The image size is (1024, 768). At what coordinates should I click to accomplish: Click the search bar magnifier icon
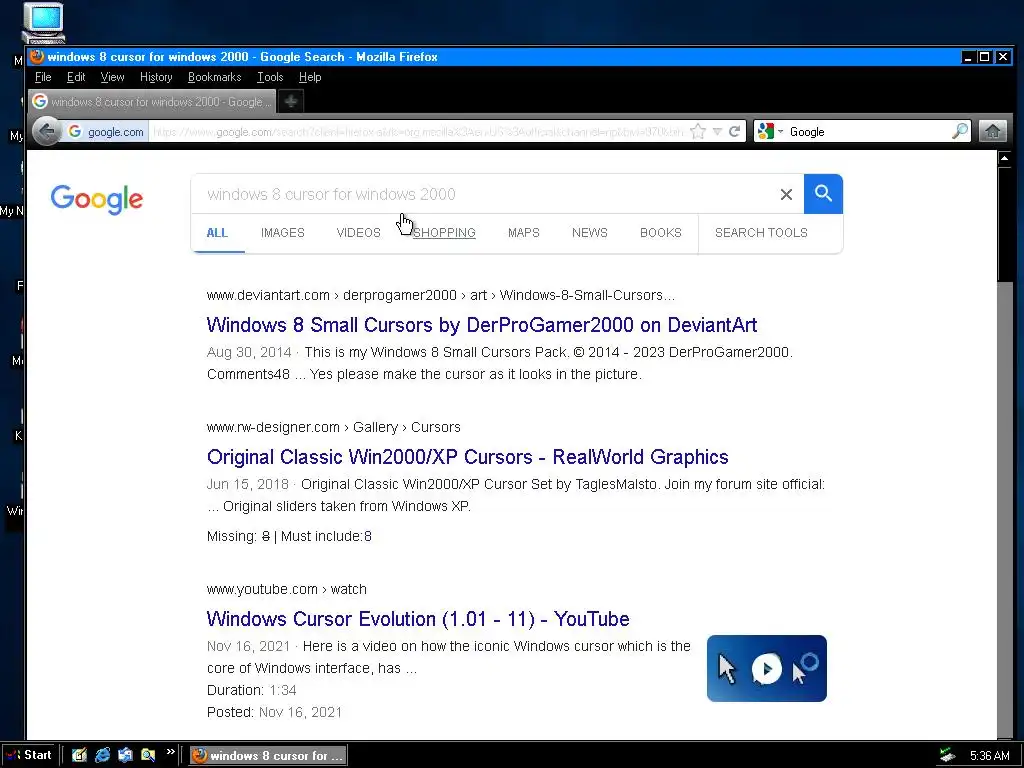(x=959, y=131)
